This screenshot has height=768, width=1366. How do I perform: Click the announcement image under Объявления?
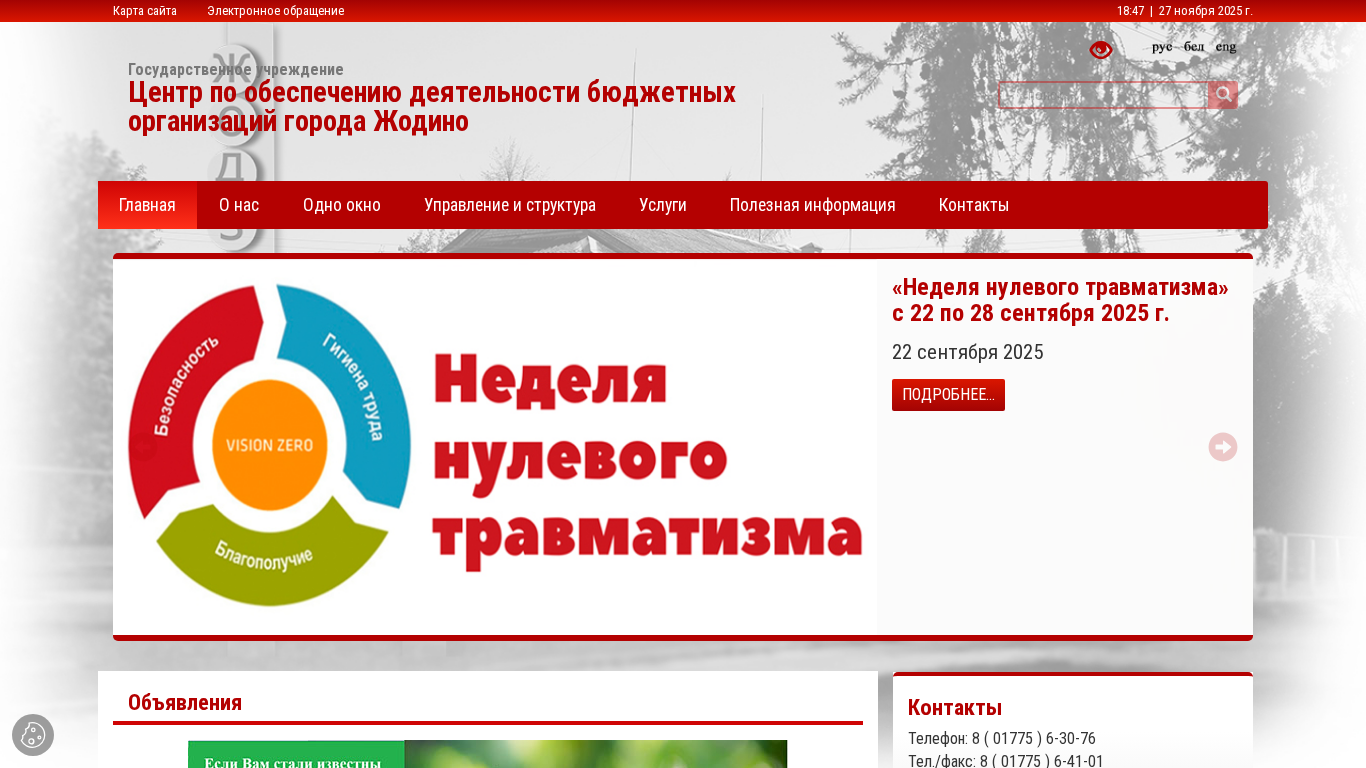[488, 754]
